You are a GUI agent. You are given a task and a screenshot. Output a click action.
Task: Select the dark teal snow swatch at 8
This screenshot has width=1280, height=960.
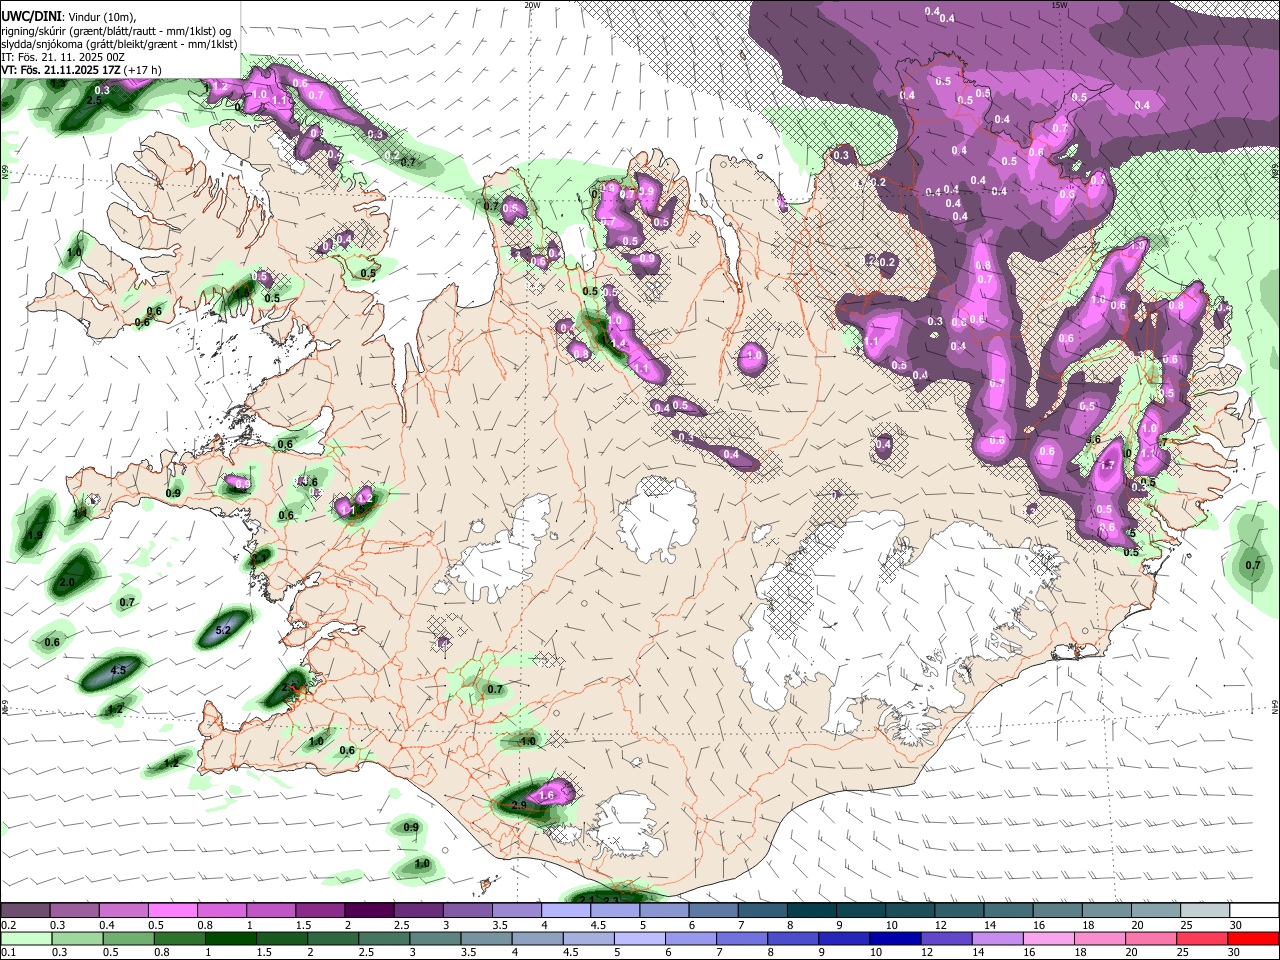click(x=812, y=910)
